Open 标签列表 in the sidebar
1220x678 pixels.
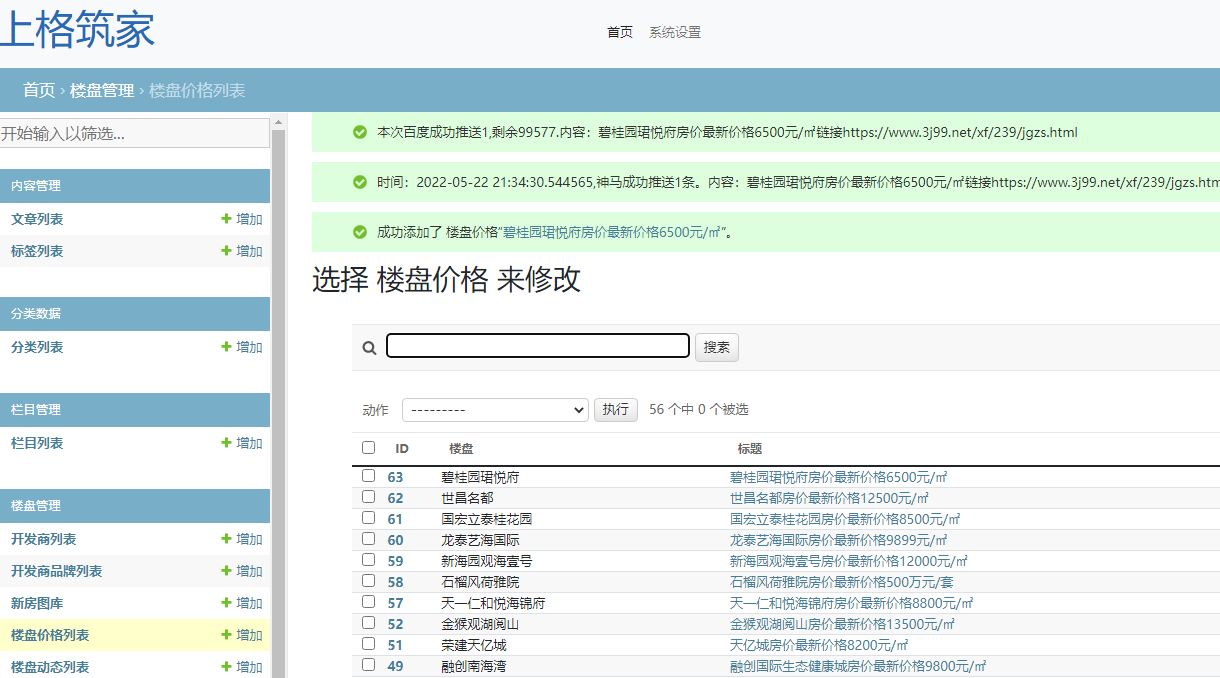click(37, 251)
